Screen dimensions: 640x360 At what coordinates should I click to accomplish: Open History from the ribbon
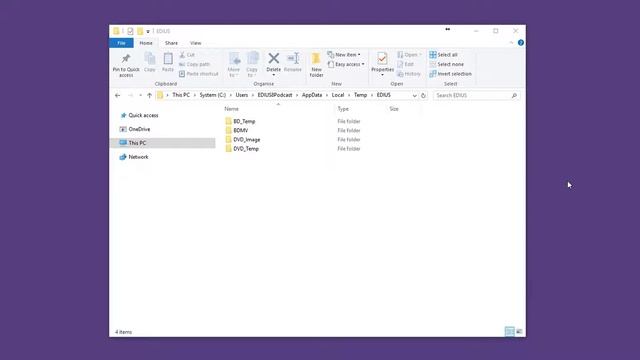[409, 74]
